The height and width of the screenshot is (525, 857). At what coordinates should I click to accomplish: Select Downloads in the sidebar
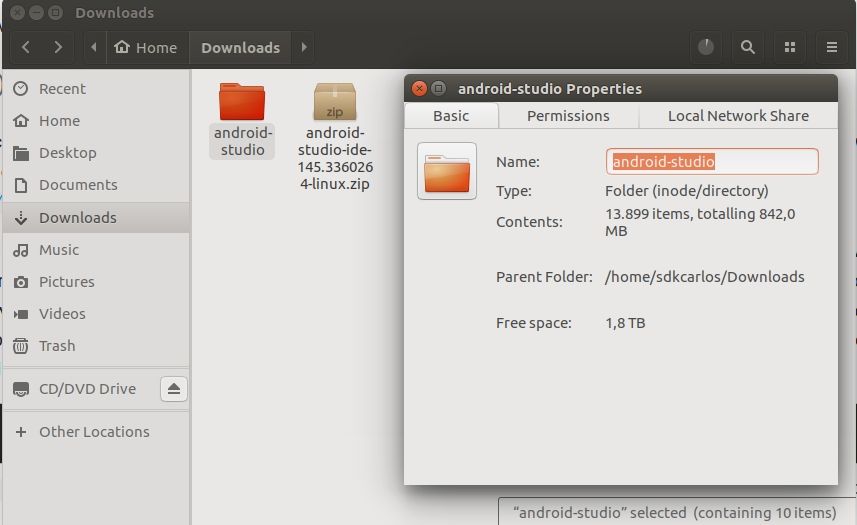(96, 217)
